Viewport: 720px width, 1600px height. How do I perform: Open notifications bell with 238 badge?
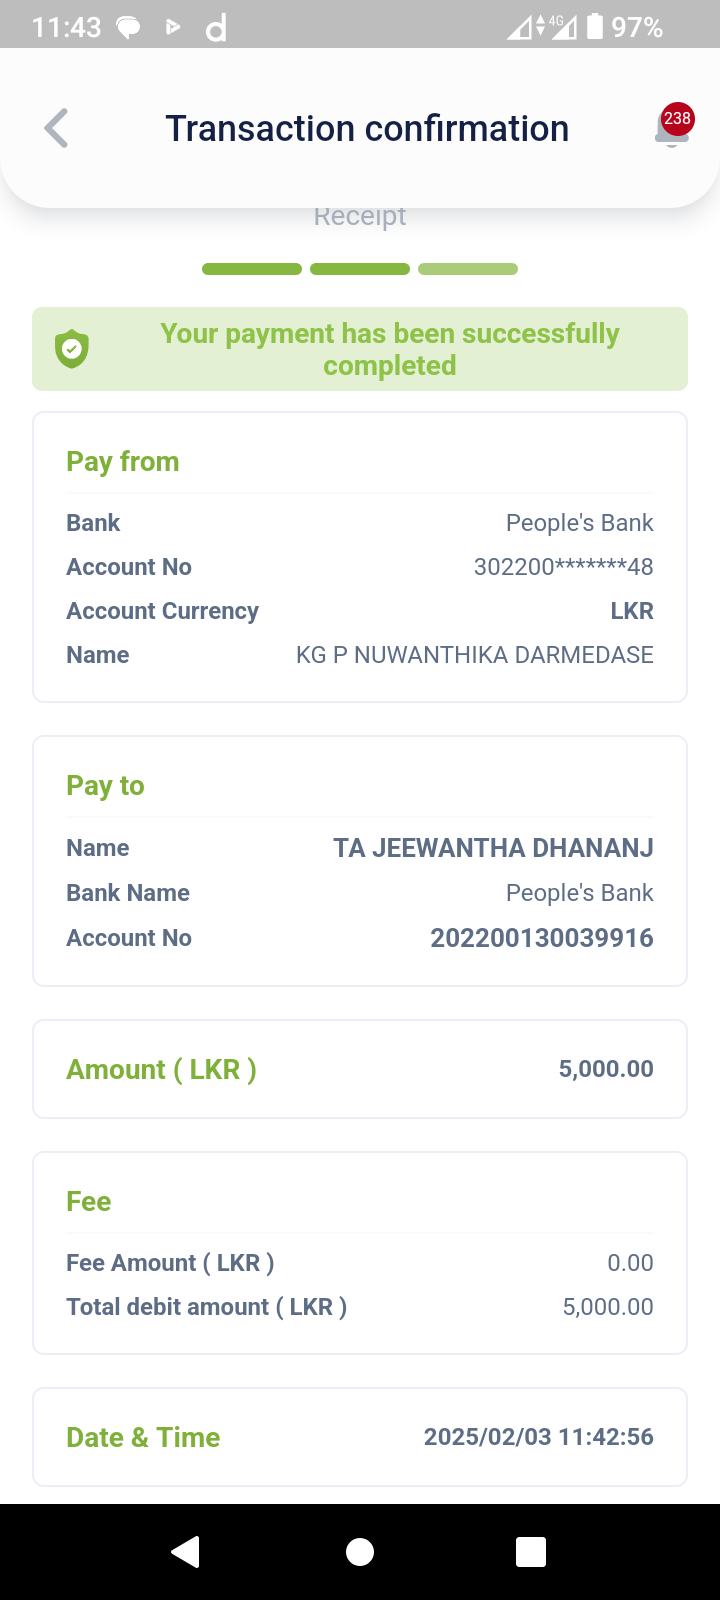[x=672, y=129]
